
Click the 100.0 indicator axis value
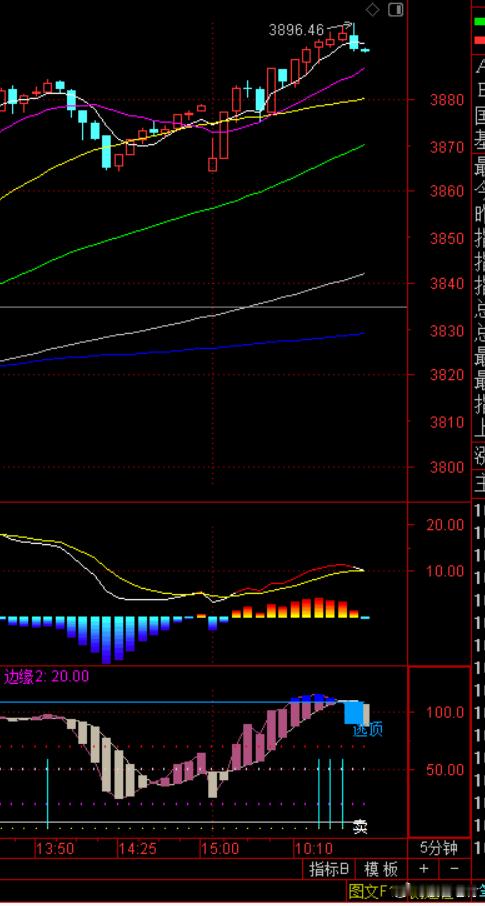pyautogui.click(x=445, y=712)
